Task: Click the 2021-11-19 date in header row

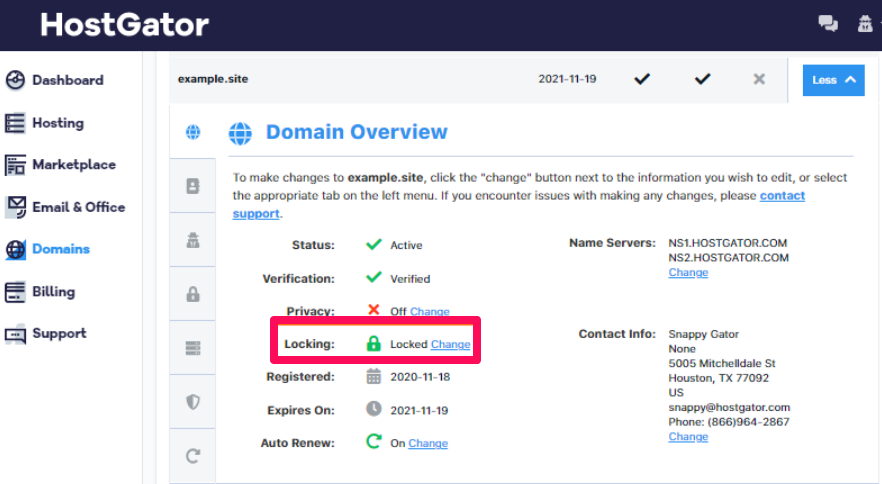Action: (x=567, y=79)
